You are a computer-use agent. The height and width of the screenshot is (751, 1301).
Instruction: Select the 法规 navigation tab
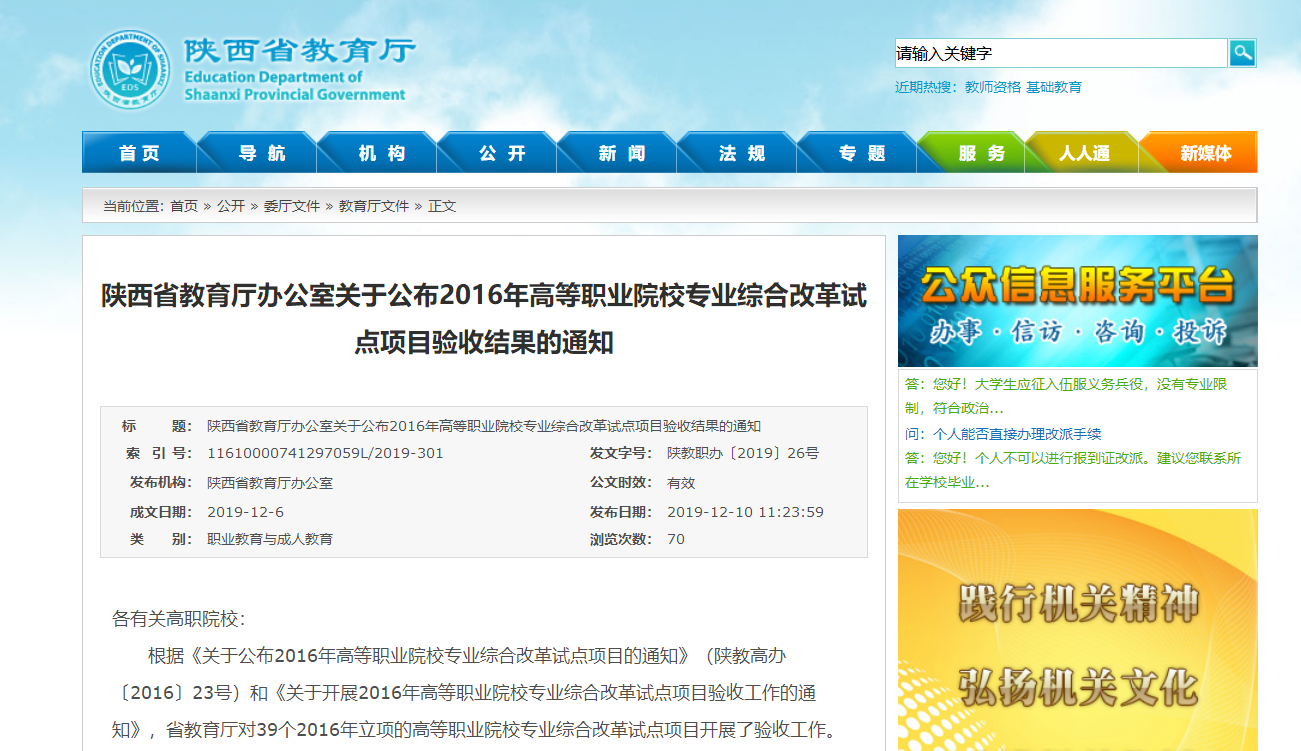pyautogui.click(x=742, y=153)
